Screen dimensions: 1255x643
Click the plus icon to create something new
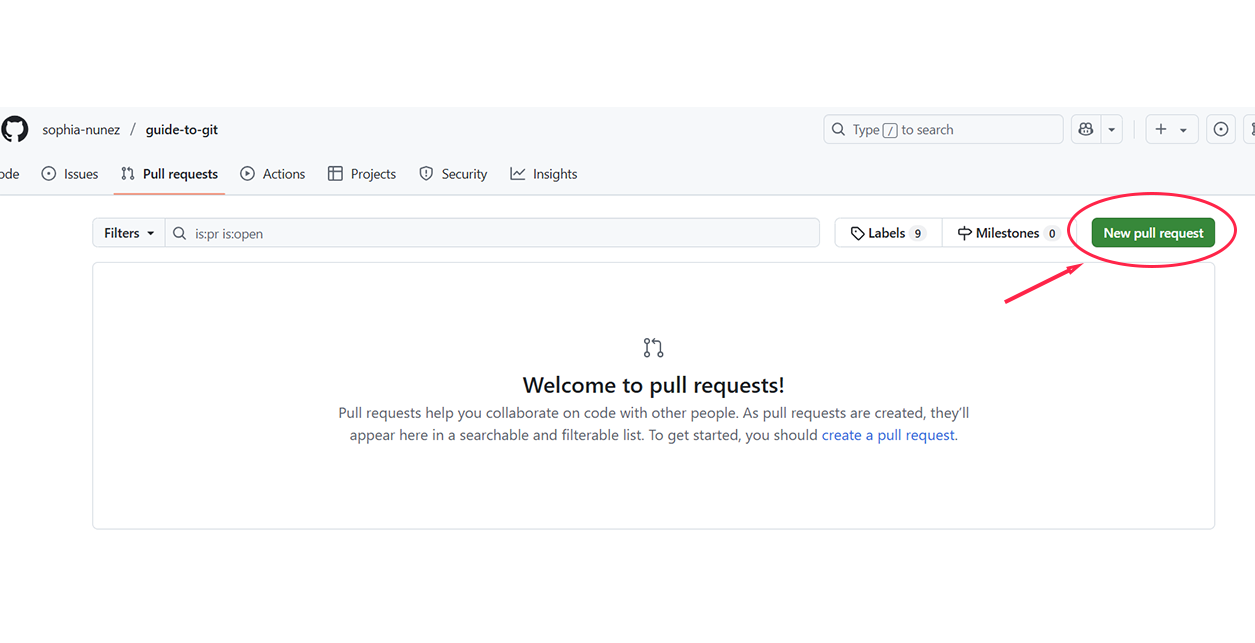click(x=1160, y=129)
